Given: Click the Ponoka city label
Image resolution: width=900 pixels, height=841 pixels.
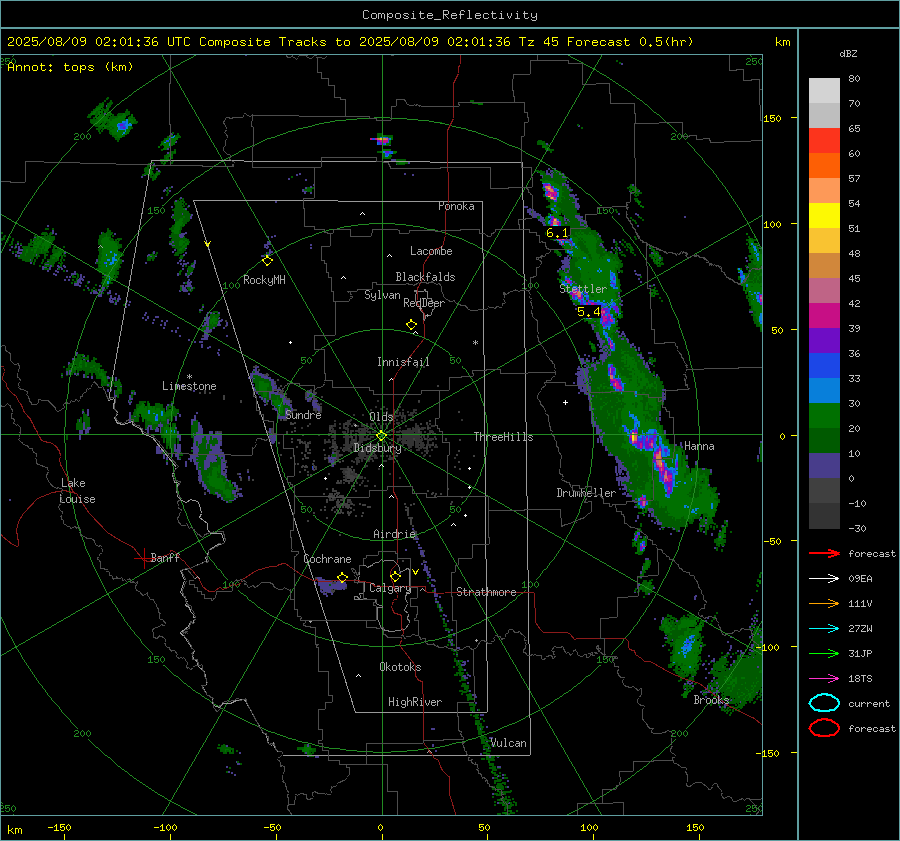Looking at the screenshot, I should pos(456,206).
